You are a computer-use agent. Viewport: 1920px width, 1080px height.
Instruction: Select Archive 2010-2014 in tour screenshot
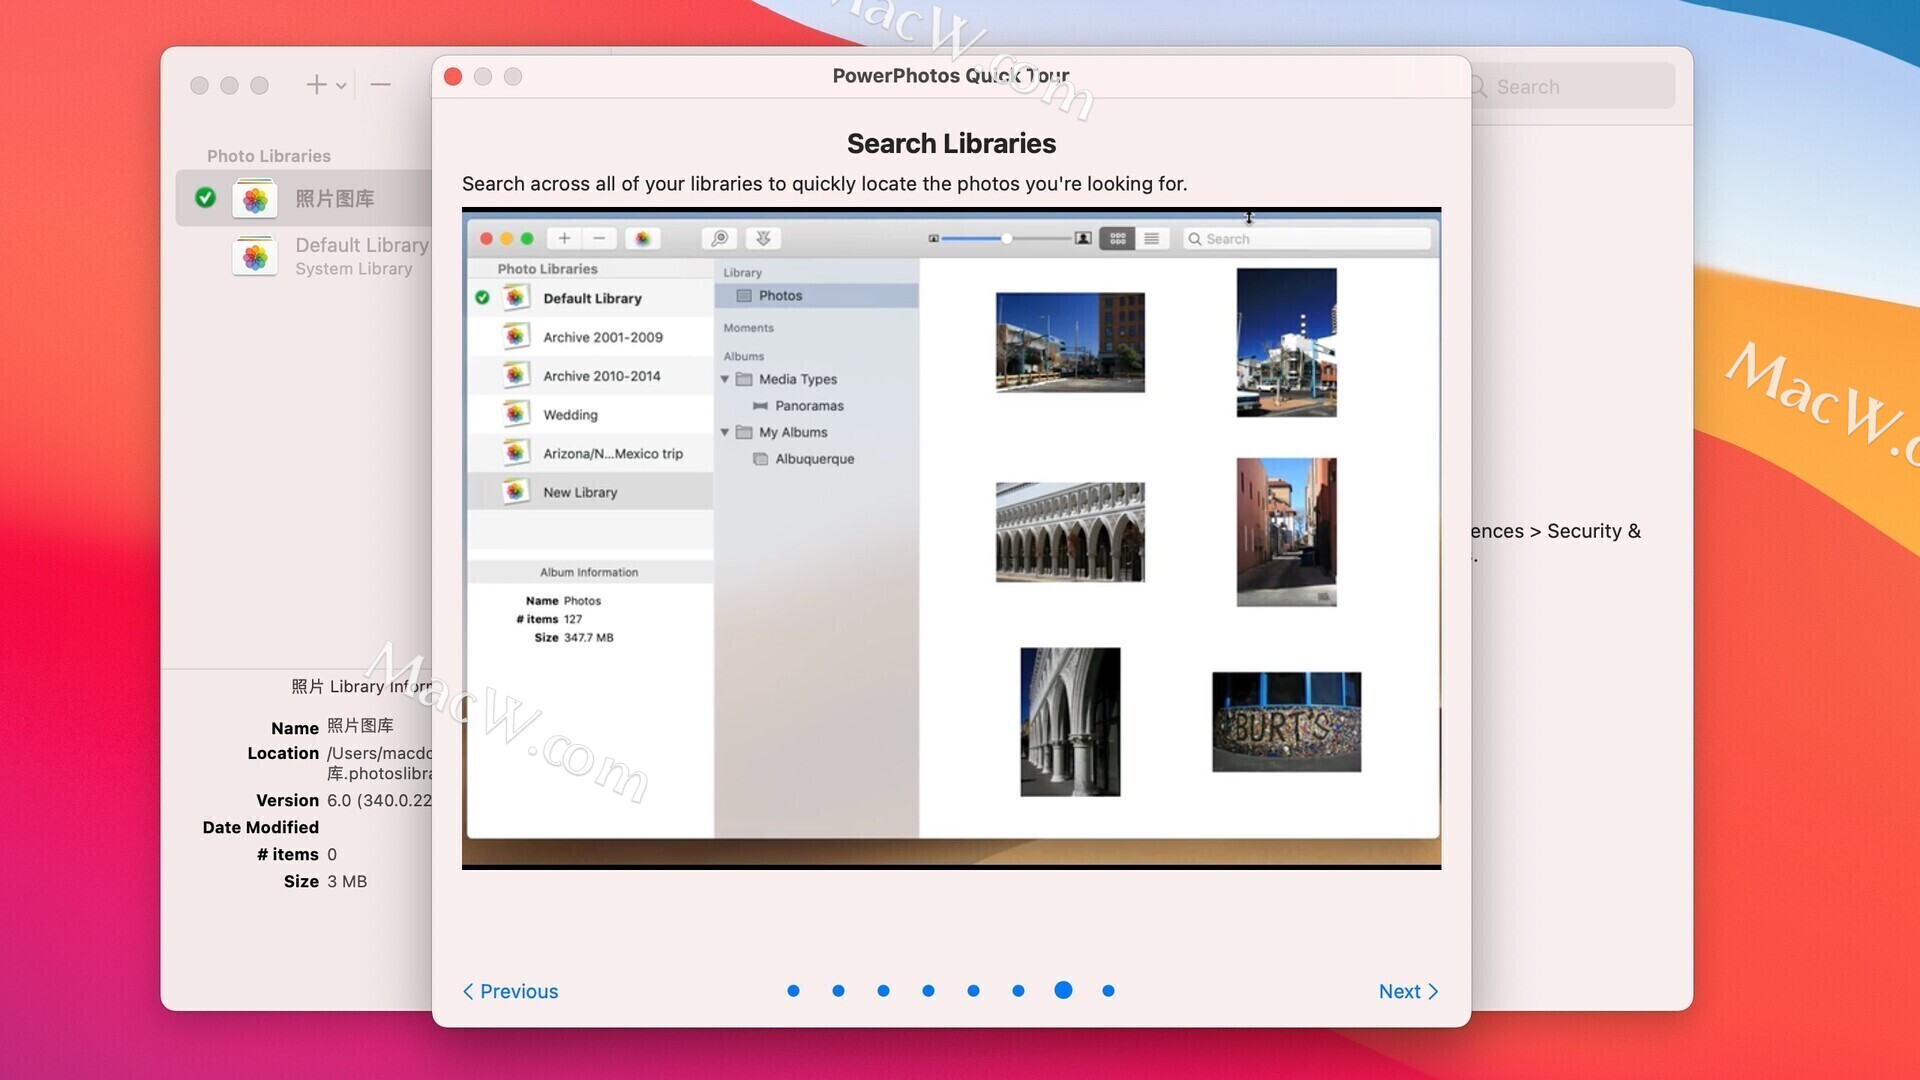[x=590, y=376]
